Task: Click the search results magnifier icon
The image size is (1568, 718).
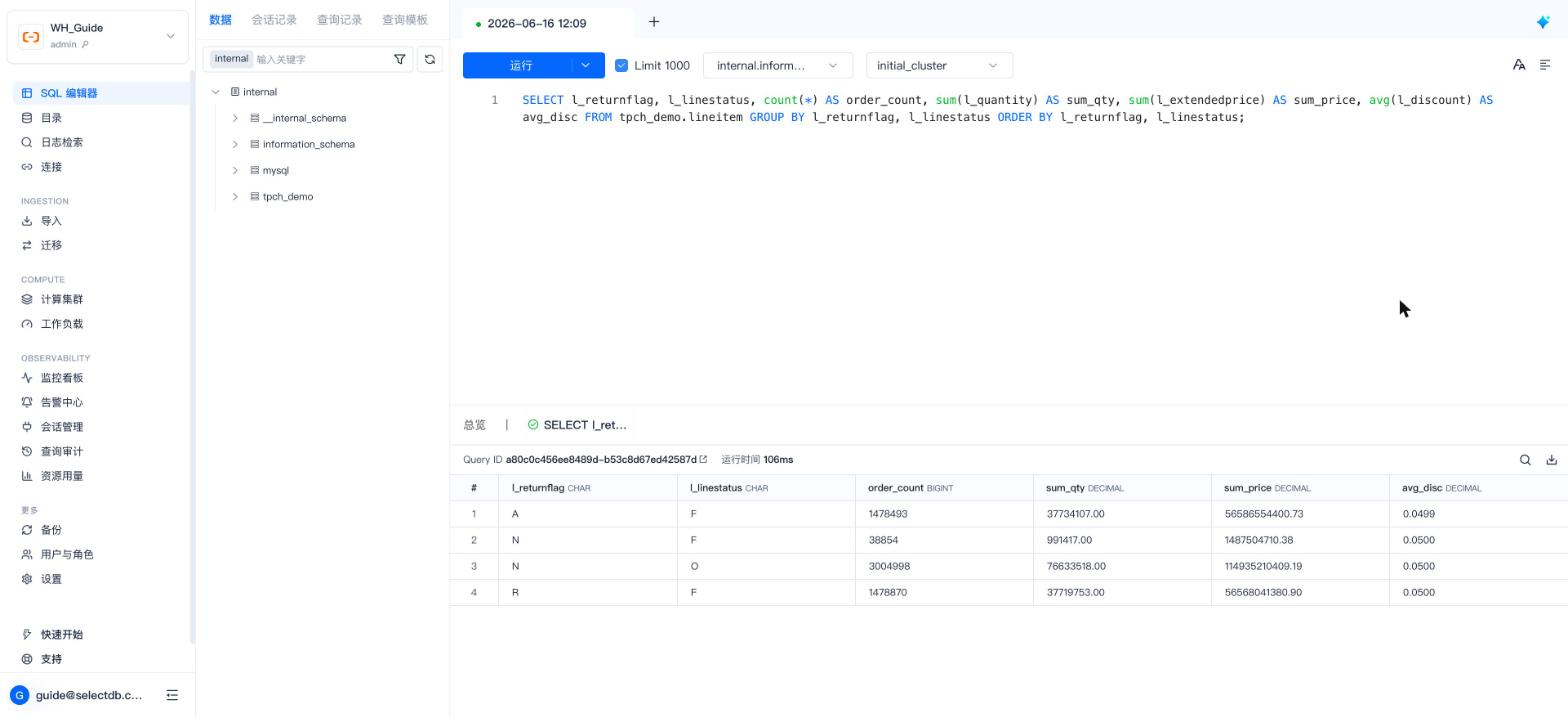Action: click(1525, 460)
